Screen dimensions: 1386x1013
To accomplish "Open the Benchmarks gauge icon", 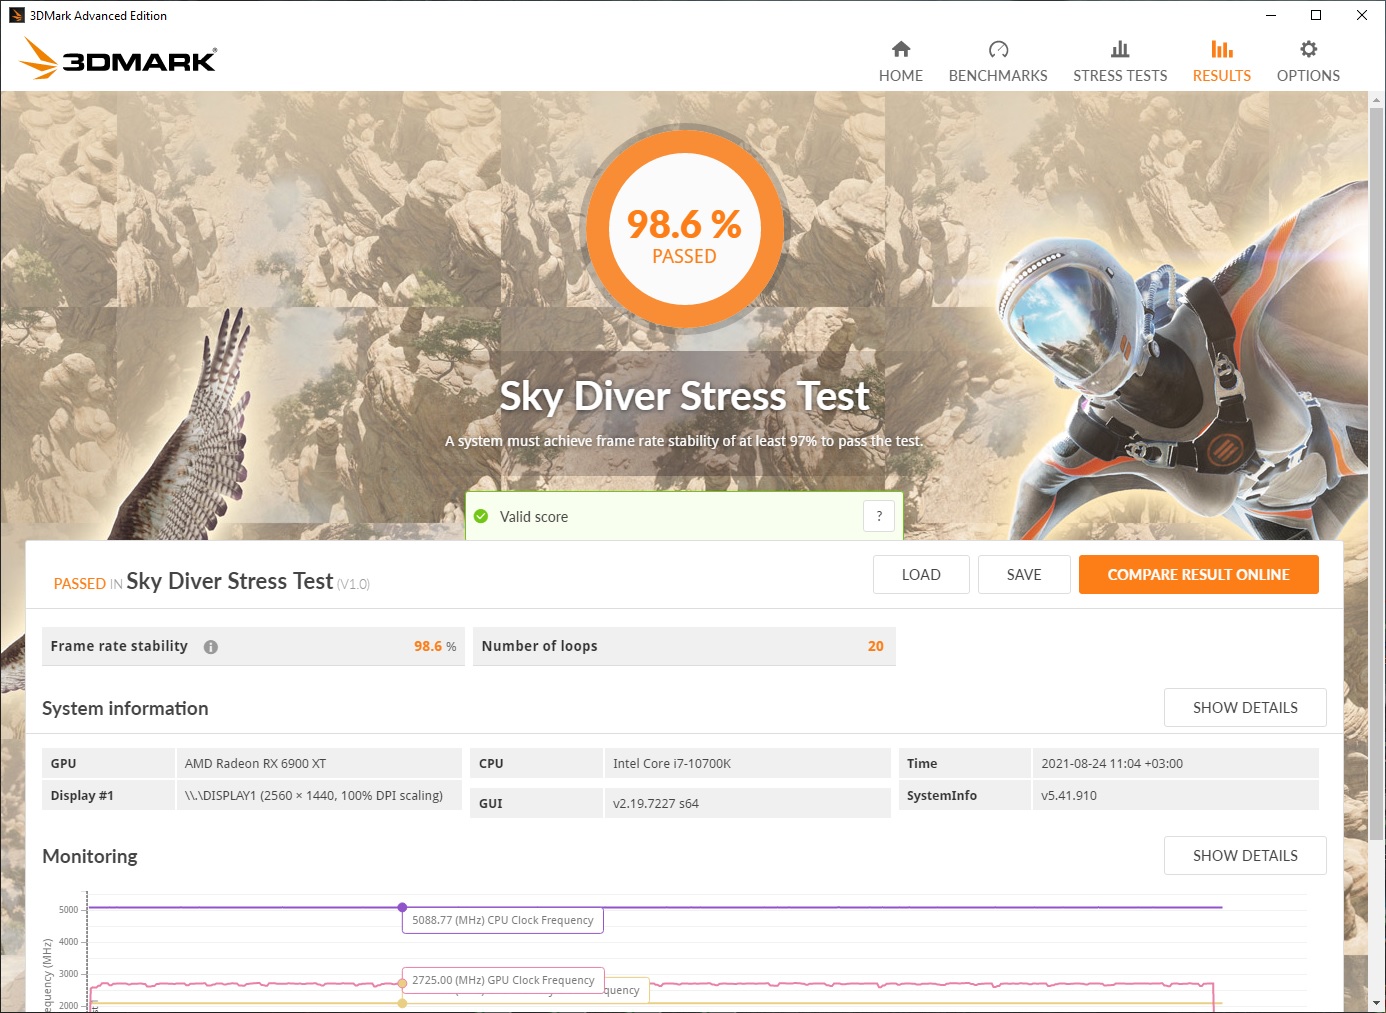I will (998, 49).
